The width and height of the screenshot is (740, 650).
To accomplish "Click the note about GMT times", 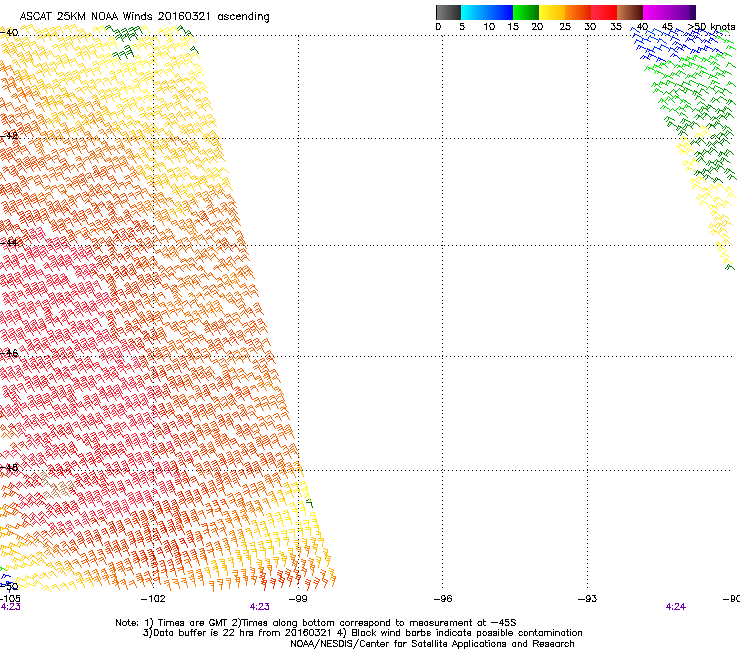I will 316,623.
